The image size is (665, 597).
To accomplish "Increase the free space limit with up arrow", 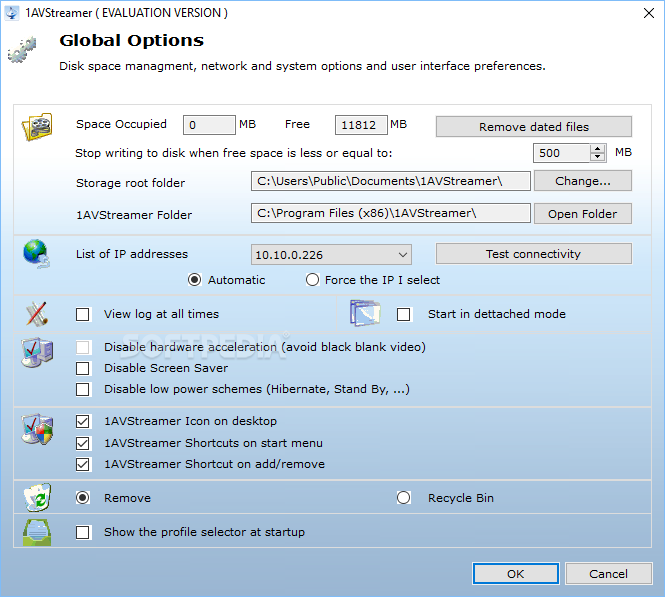I will click(598, 149).
